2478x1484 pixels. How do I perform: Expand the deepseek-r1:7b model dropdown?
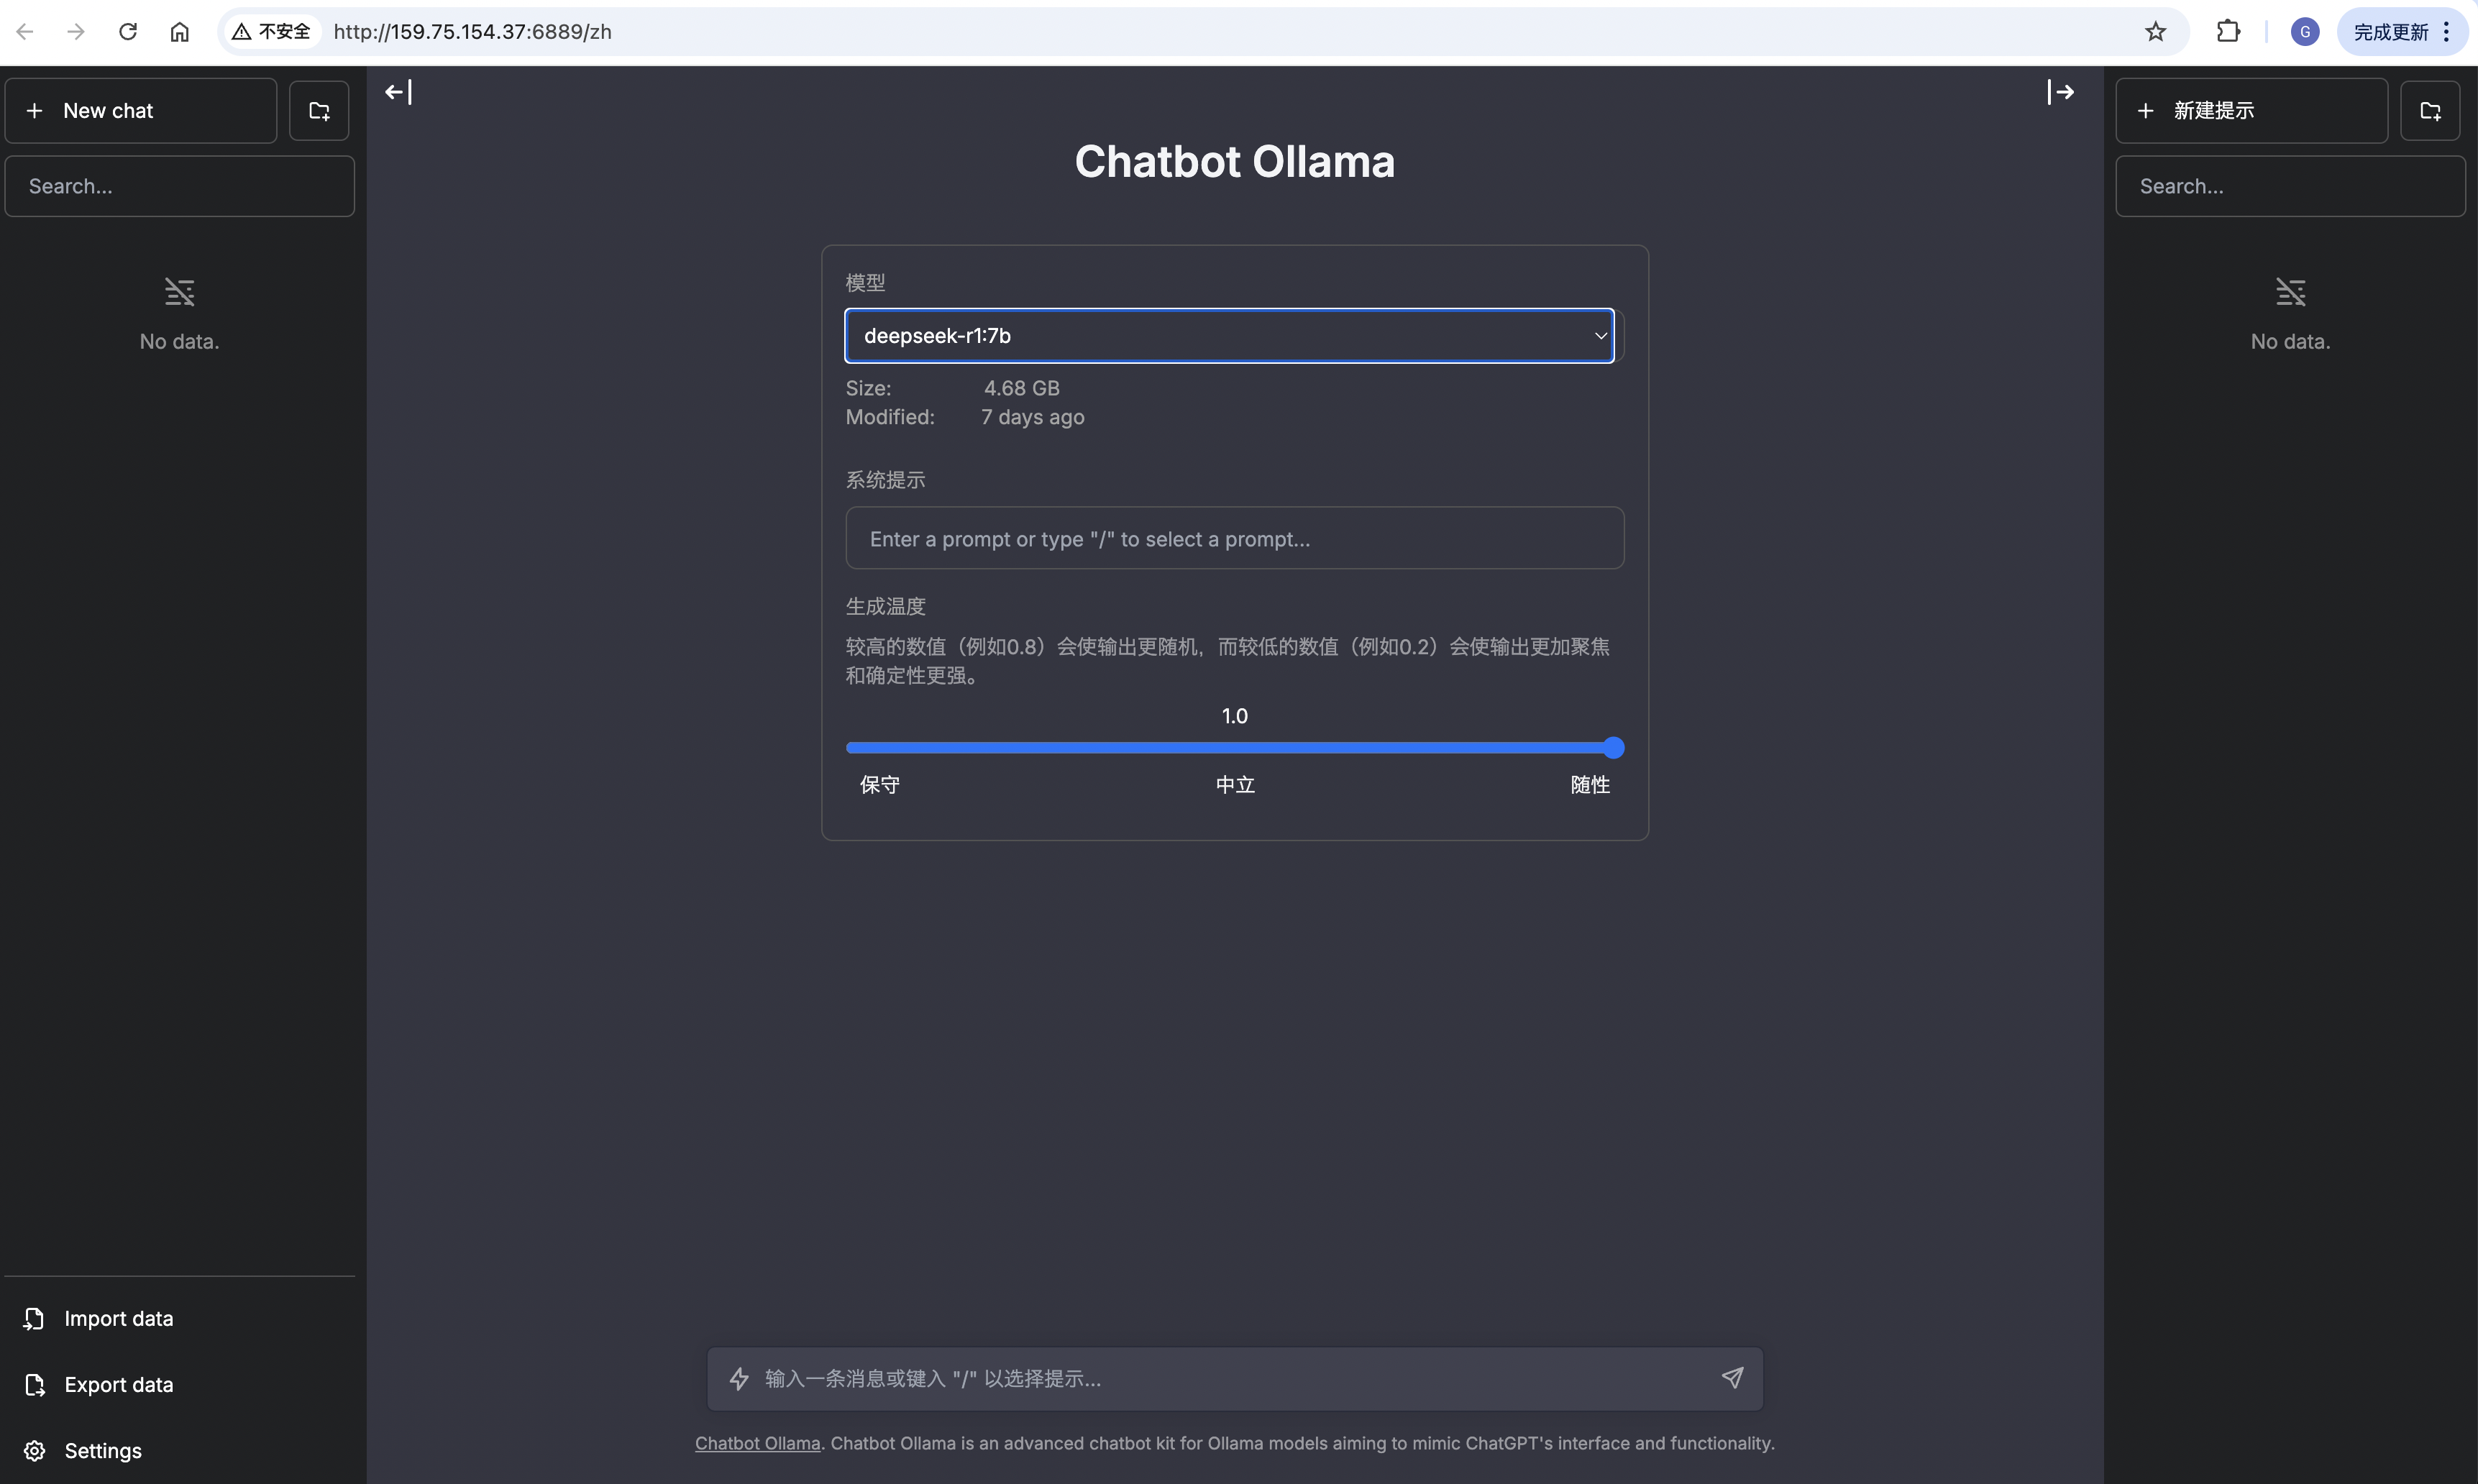pyautogui.click(x=1231, y=334)
